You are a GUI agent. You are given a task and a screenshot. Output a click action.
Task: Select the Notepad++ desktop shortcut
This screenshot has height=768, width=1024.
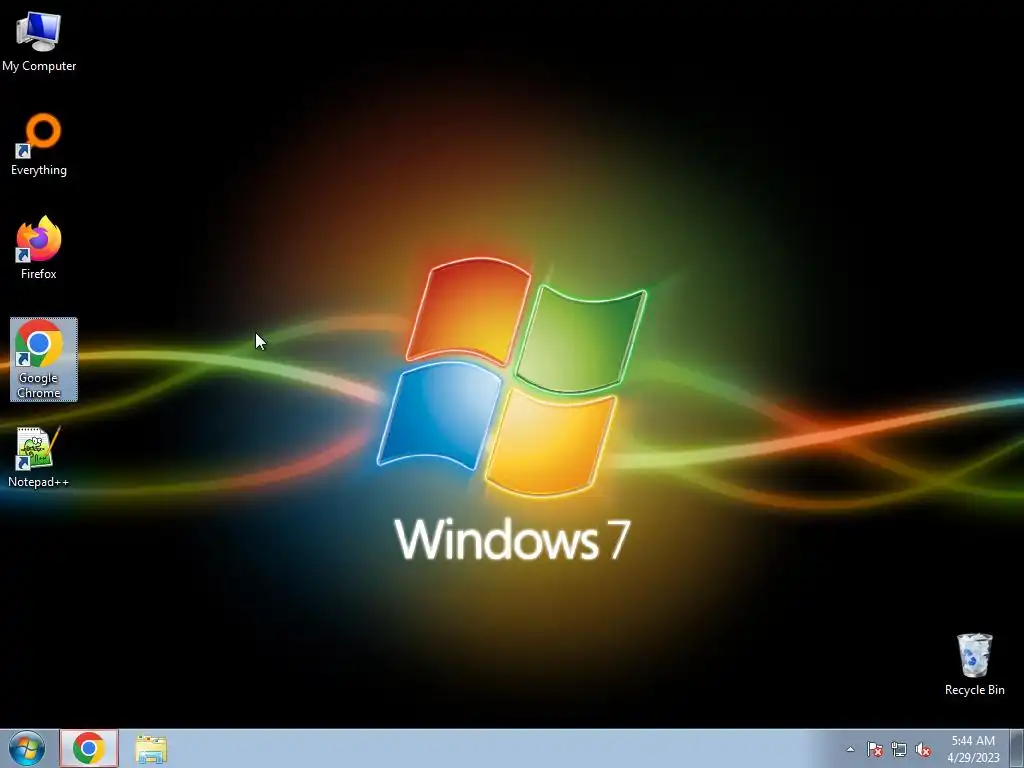point(39,457)
